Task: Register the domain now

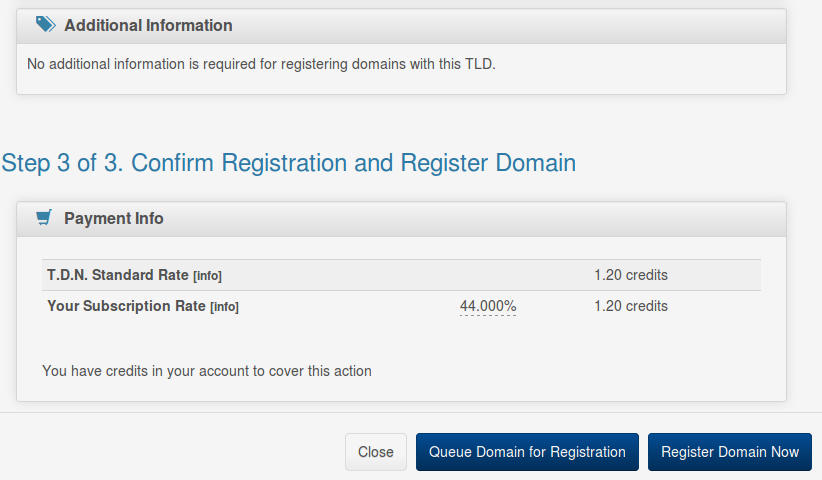Action: click(730, 452)
